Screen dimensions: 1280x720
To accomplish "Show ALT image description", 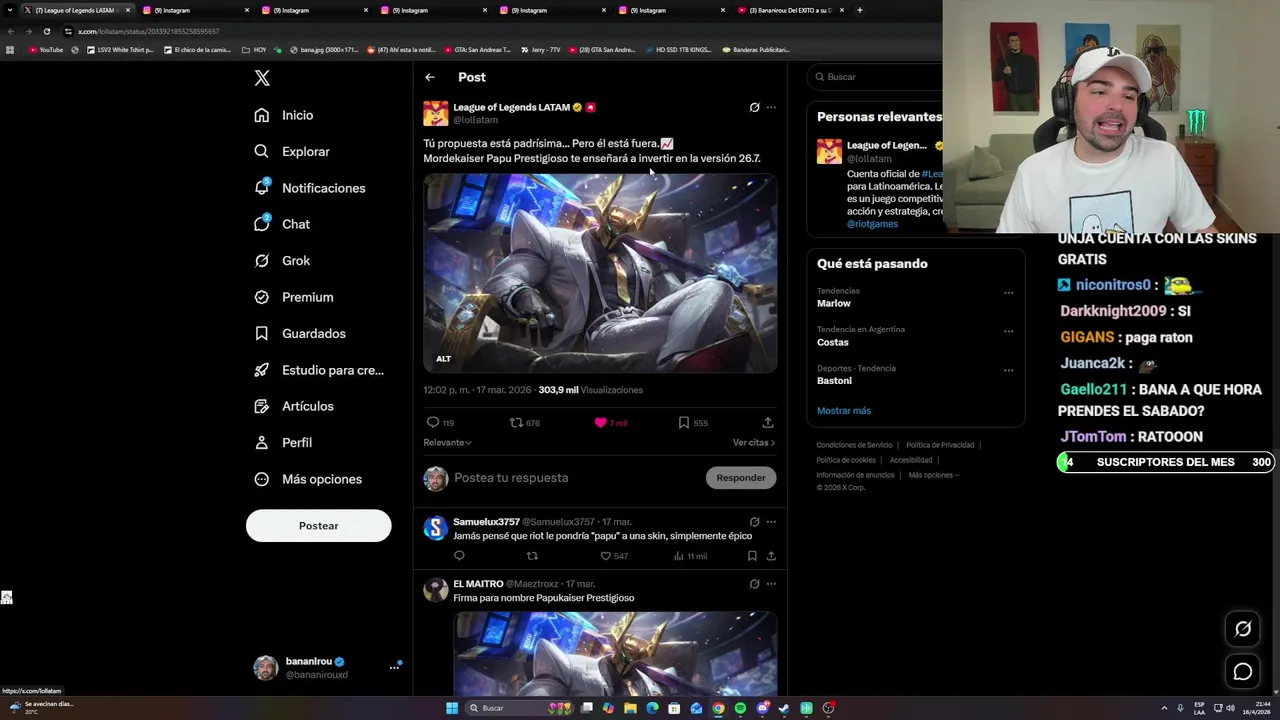I will pyautogui.click(x=443, y=359).
